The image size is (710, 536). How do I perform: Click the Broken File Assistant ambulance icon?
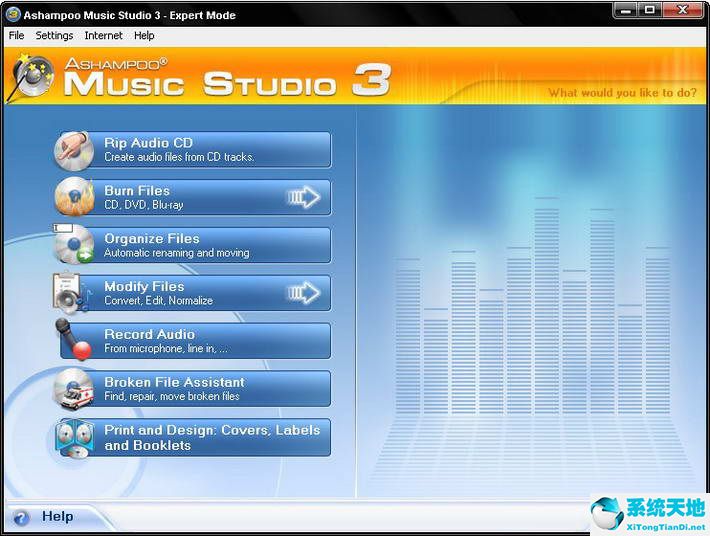pos(74,389)
